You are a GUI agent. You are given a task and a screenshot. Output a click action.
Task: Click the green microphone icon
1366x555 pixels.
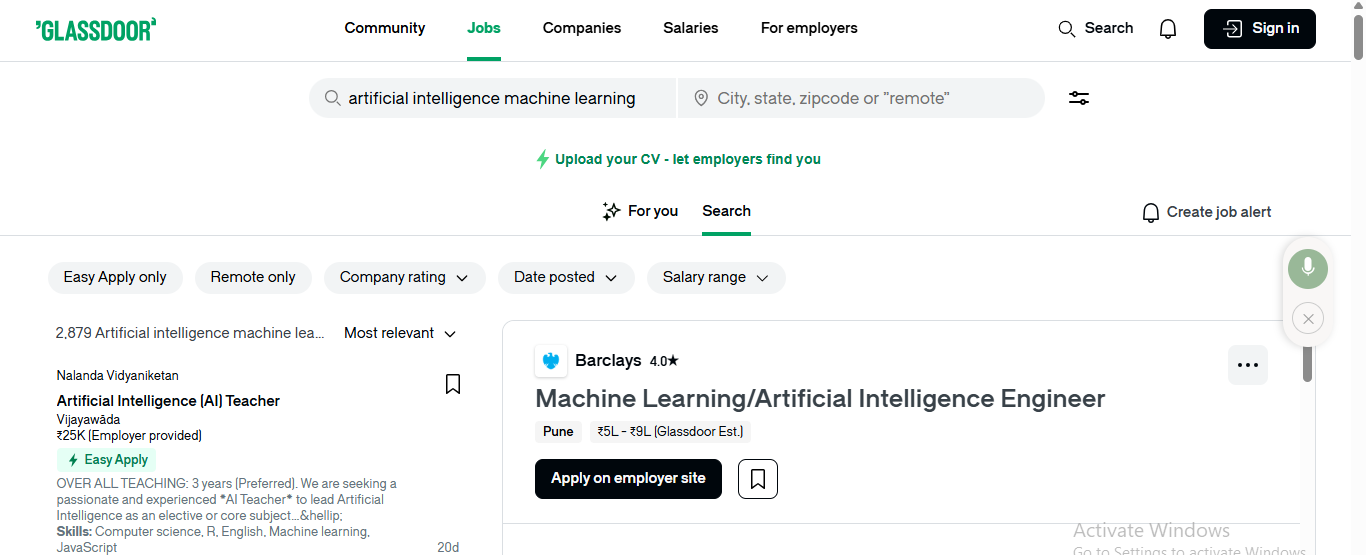(1307, 269)
